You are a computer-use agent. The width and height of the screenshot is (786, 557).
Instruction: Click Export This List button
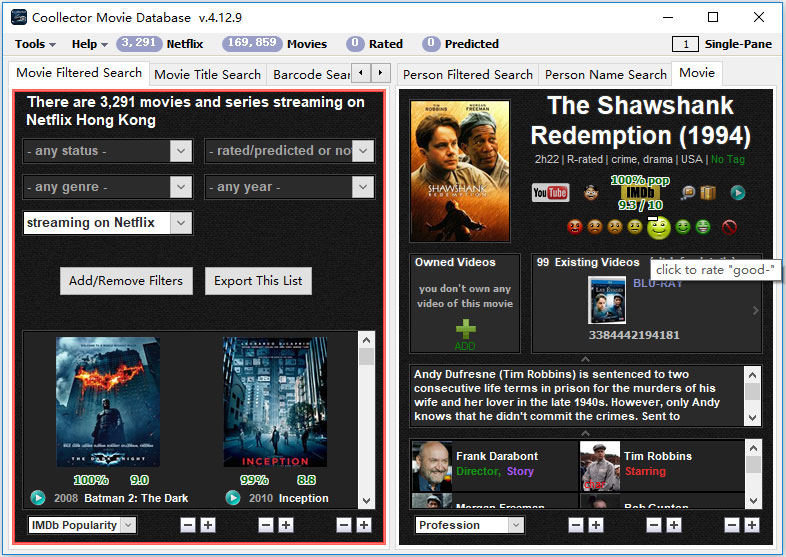[258, 281]
